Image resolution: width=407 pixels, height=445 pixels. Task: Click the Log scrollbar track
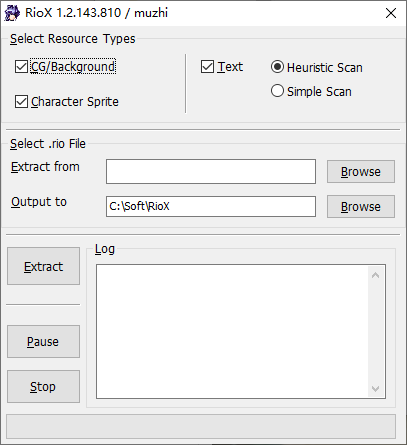[376, 332]
